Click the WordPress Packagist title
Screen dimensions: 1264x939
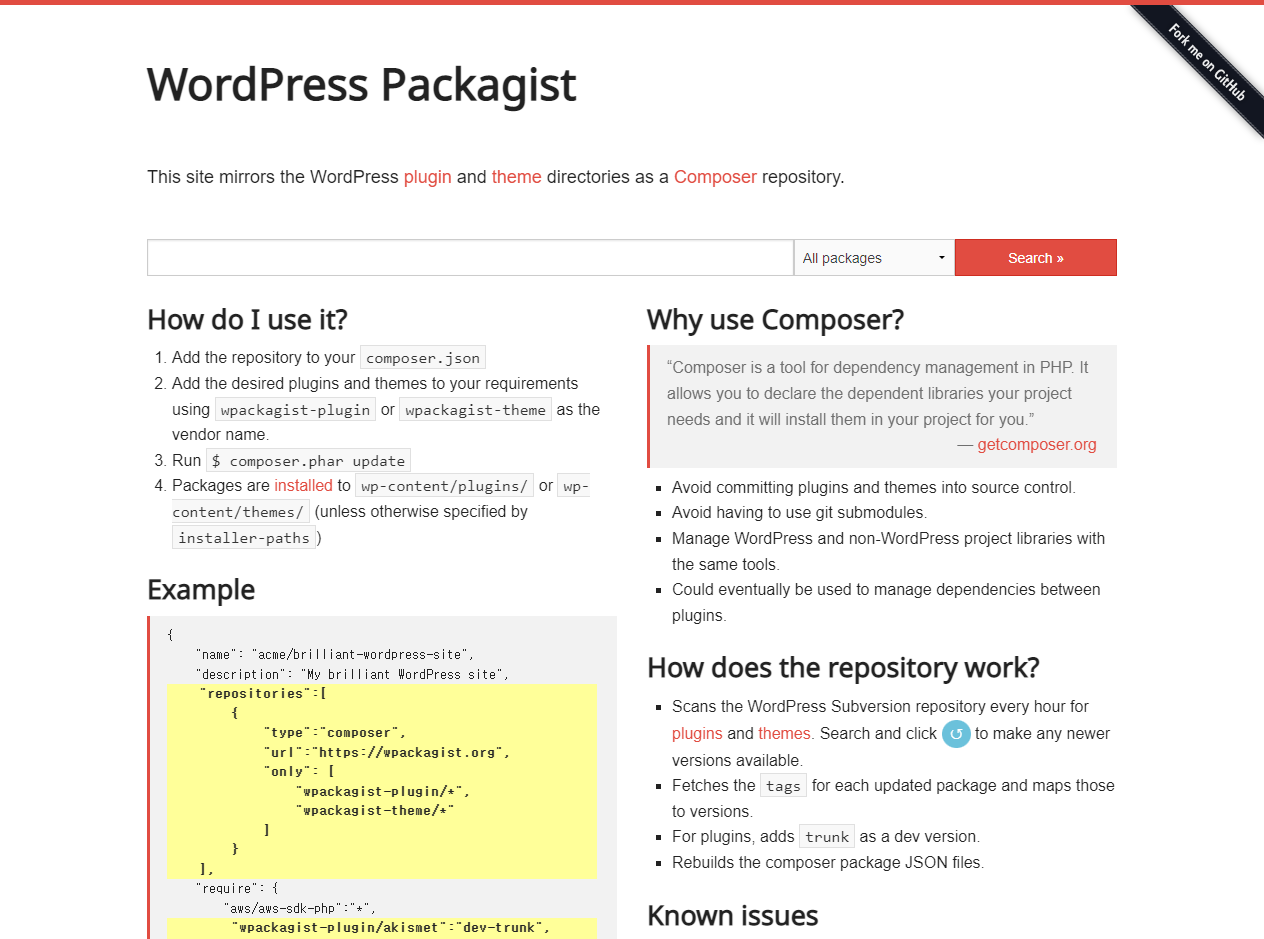(362, 85)
